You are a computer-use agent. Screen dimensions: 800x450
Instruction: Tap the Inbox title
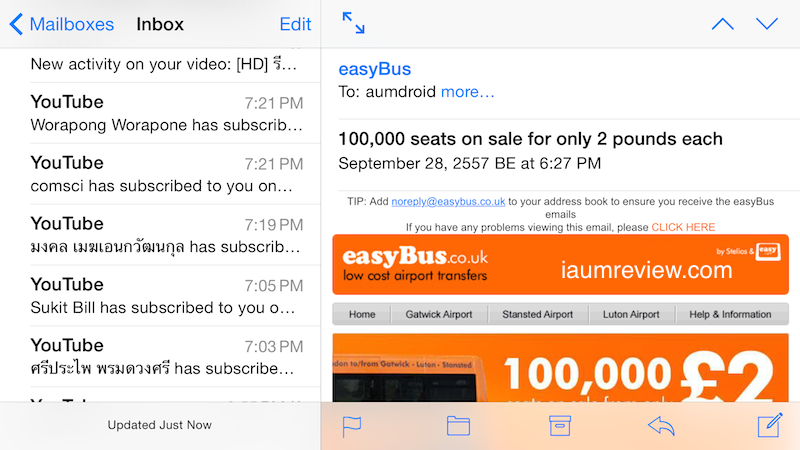(160, 24)
